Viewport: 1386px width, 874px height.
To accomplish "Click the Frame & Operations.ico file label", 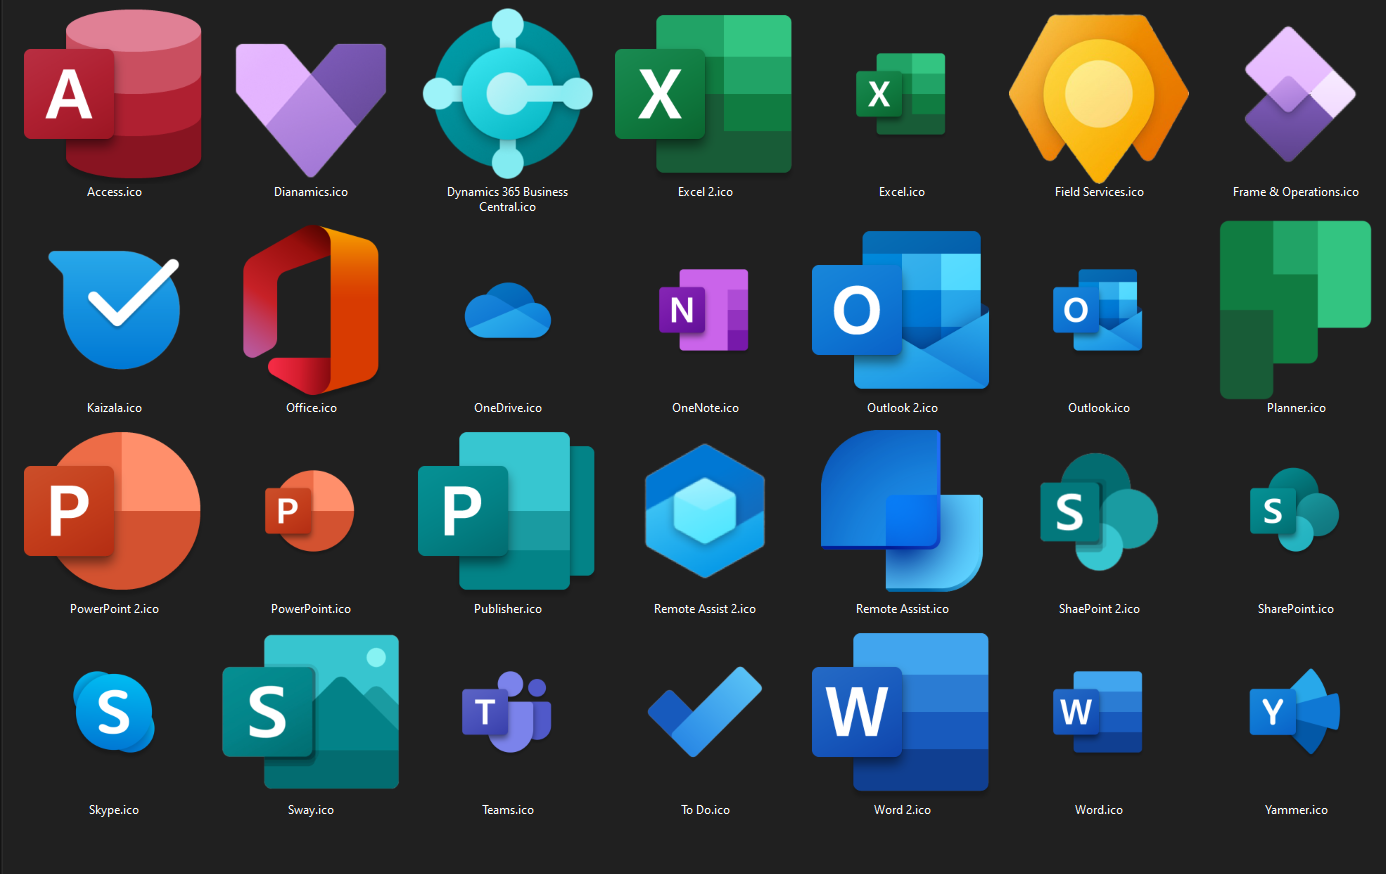I will 1296,192.
